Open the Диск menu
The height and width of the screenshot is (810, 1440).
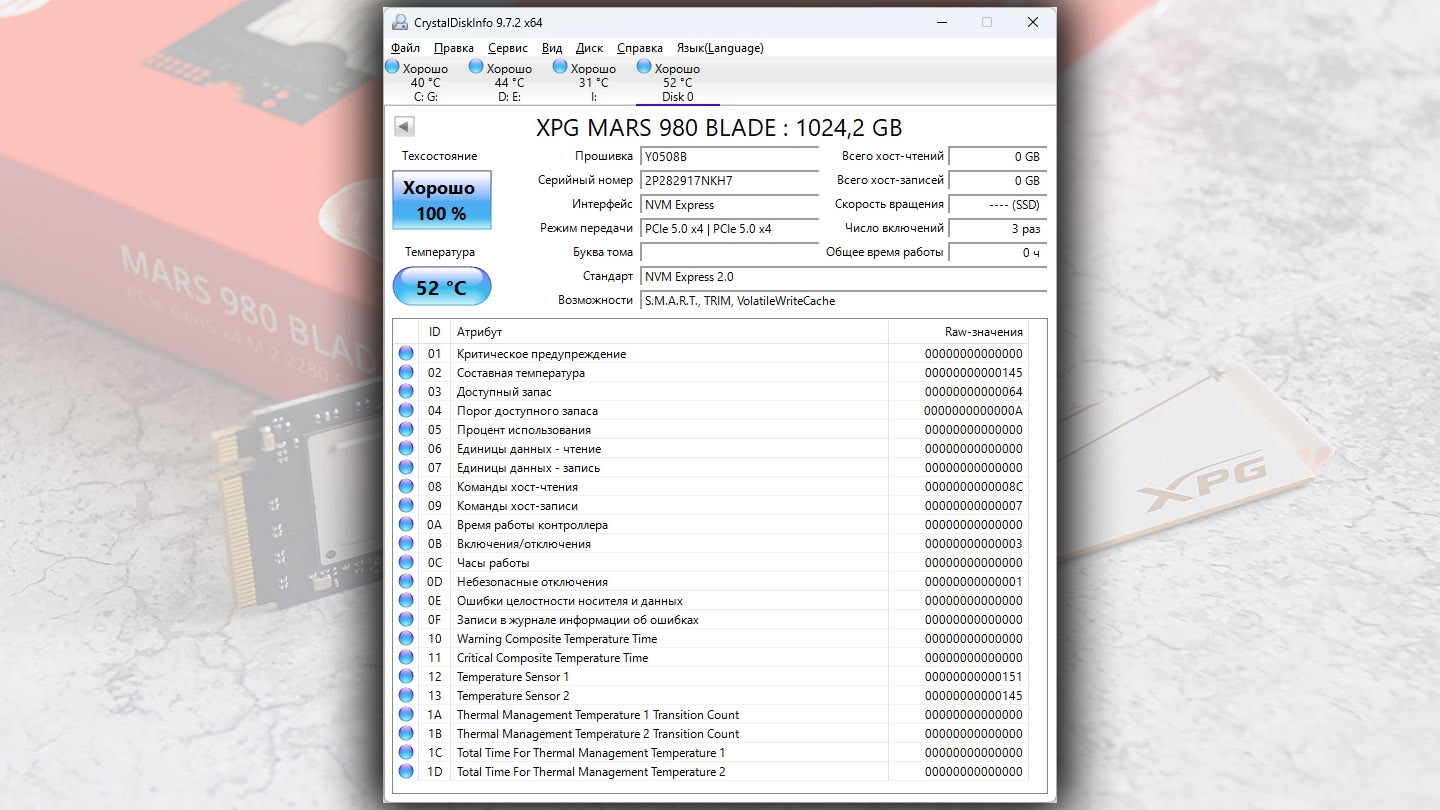589,48
